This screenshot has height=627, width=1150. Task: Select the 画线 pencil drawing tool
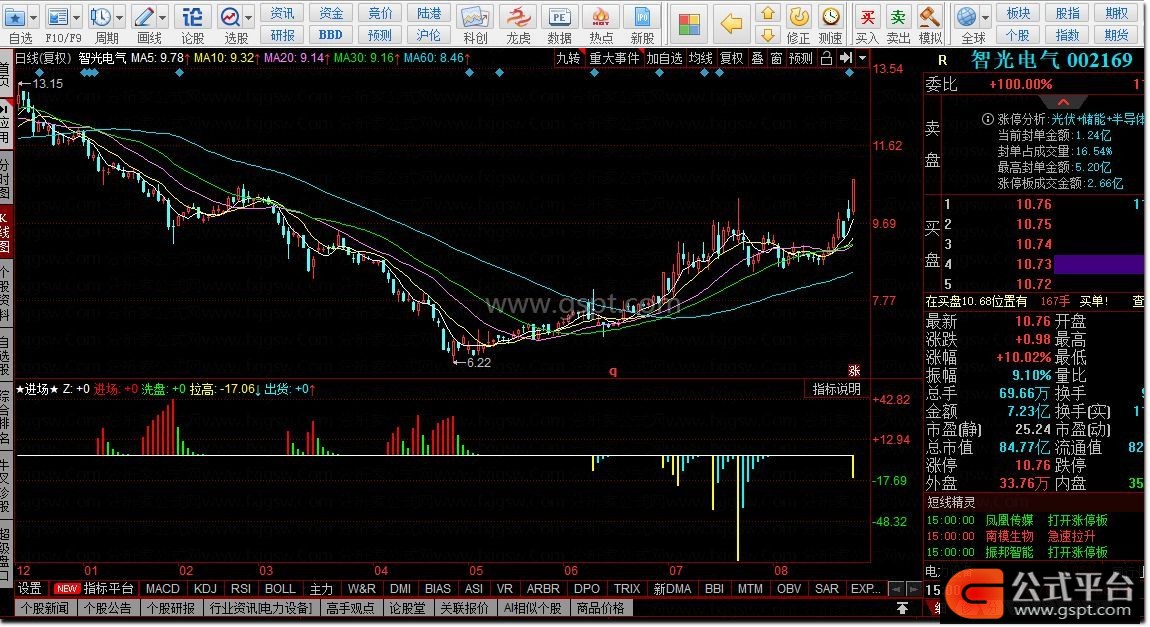point(144,17)
